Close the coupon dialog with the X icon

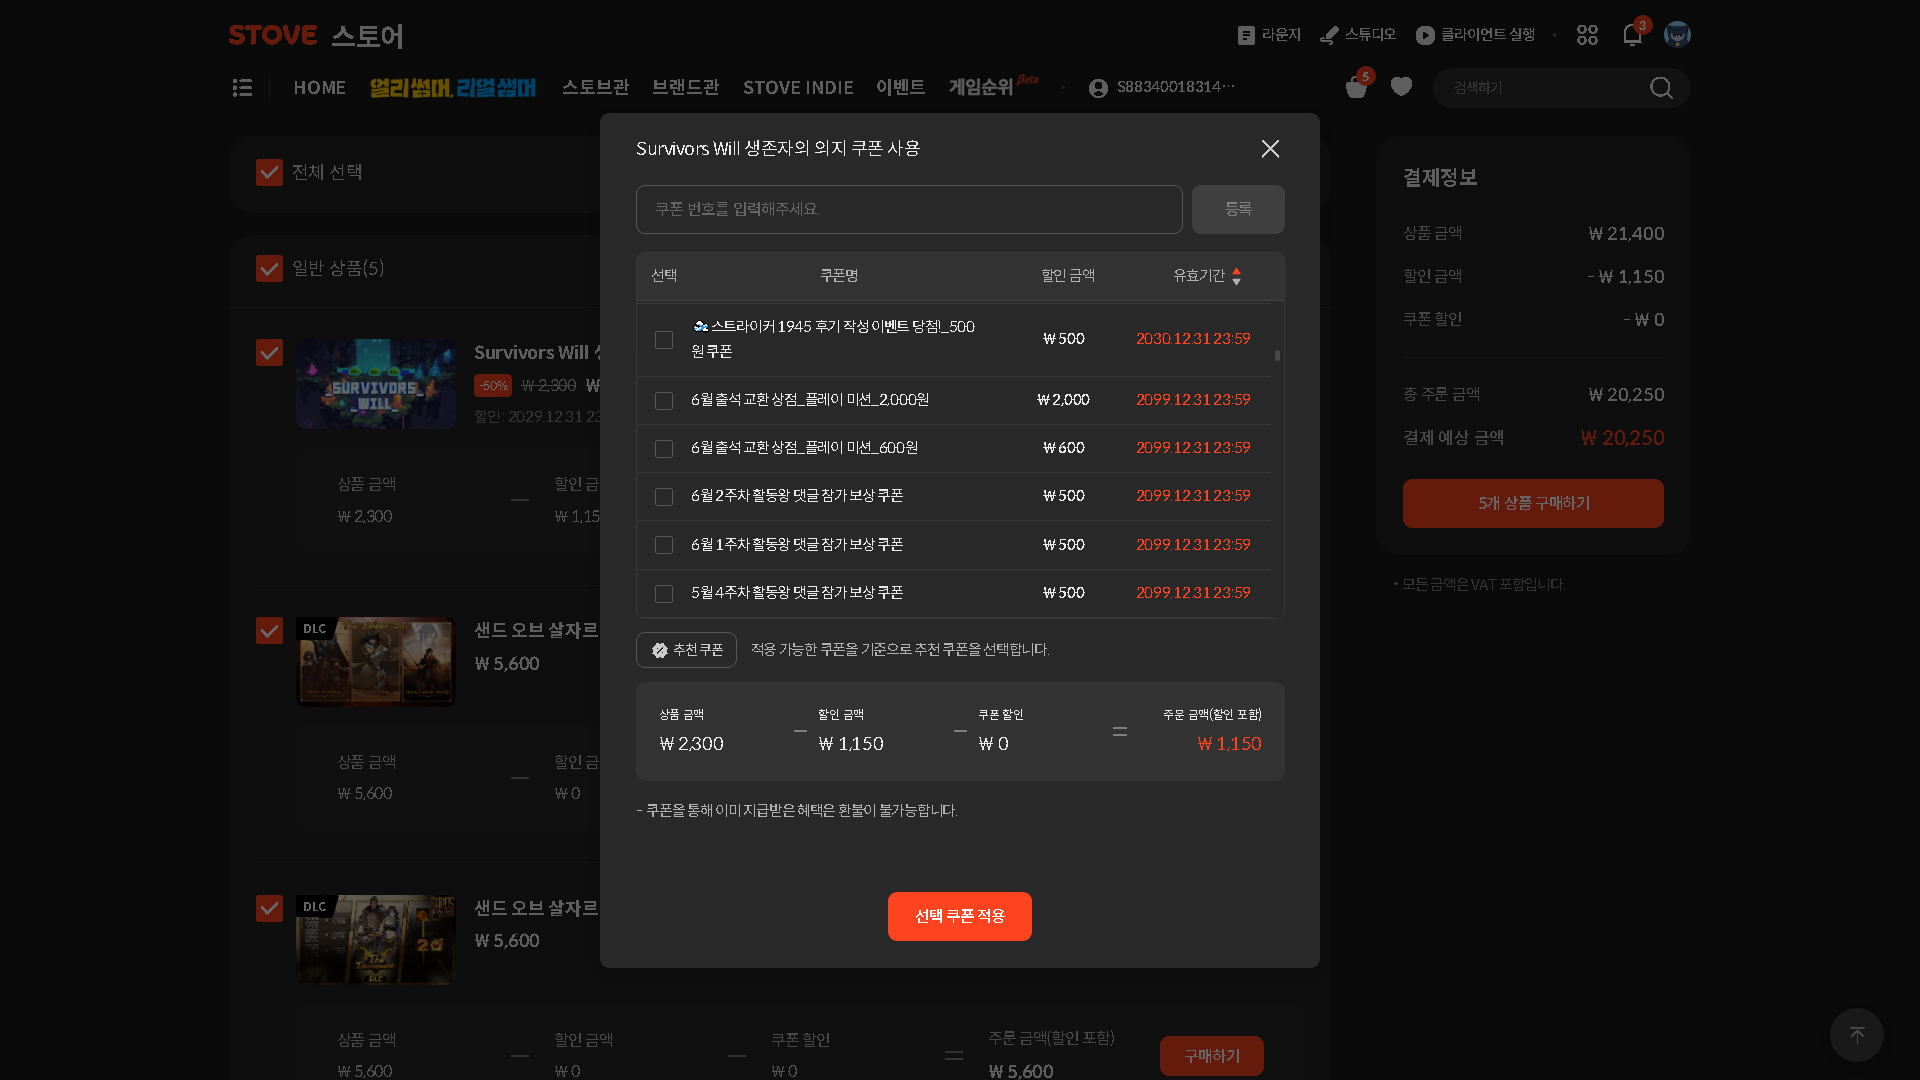coord(1270,149)
